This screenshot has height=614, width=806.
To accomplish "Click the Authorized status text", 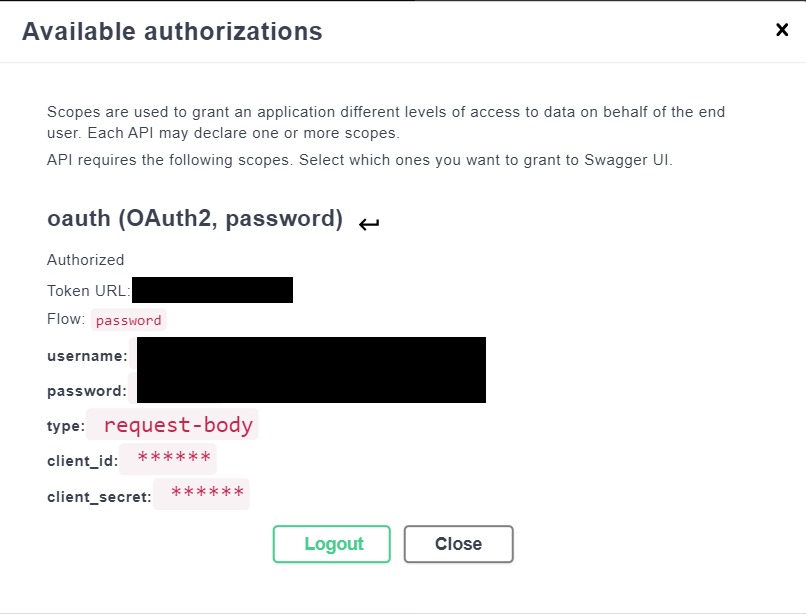I will pos(85,260).
